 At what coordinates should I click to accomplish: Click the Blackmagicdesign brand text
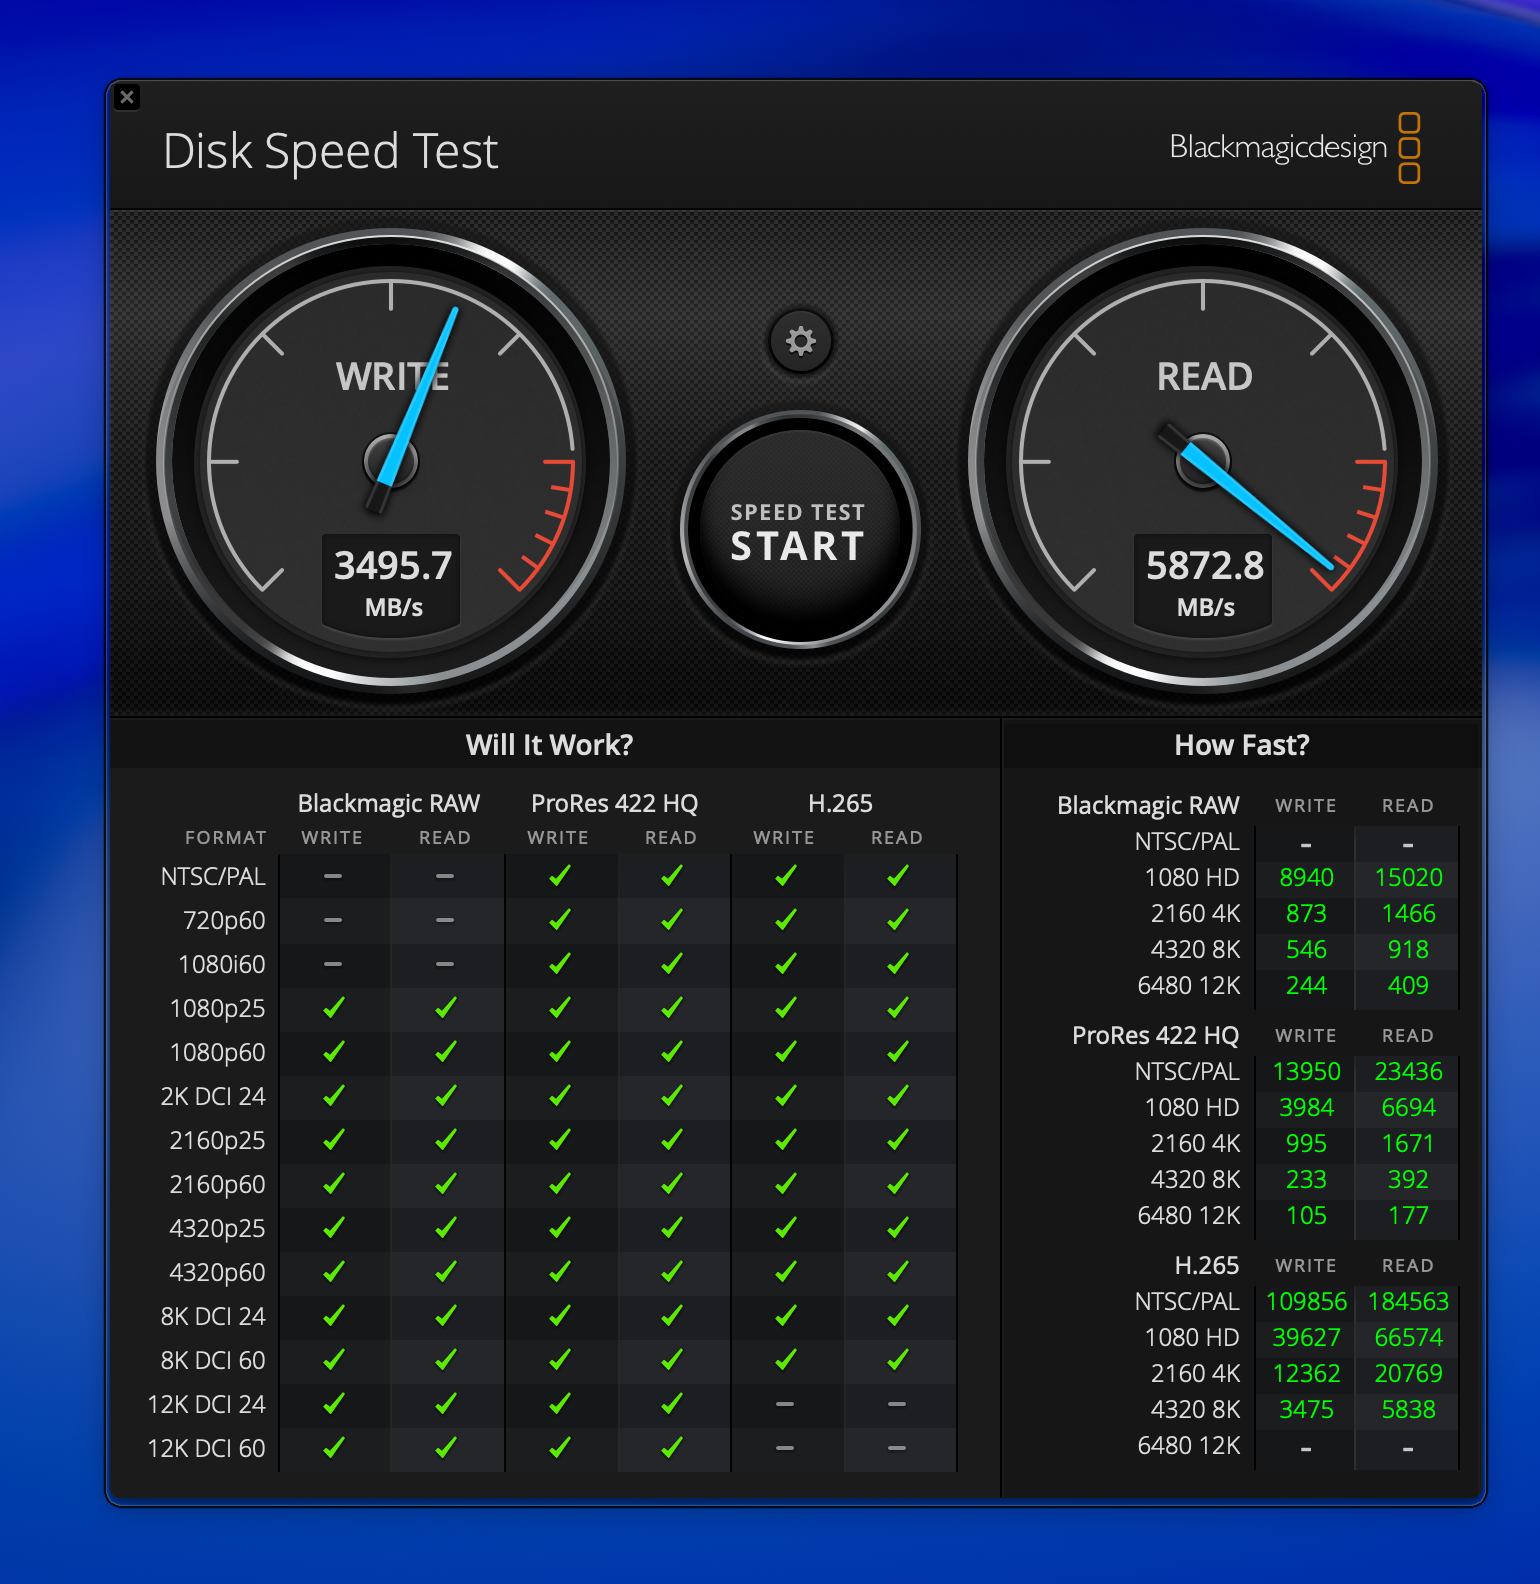pos(1278,147)
